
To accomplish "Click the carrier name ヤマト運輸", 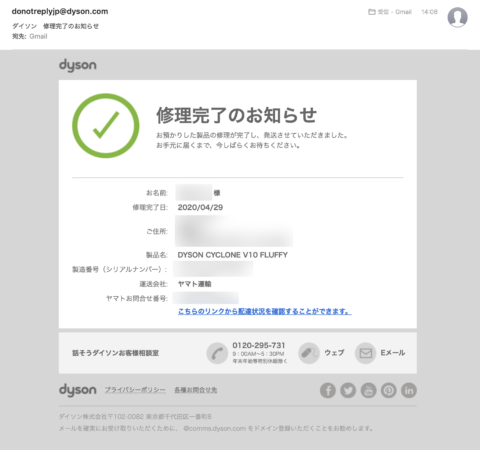I will pyautogui.click(x=194, y=284).
